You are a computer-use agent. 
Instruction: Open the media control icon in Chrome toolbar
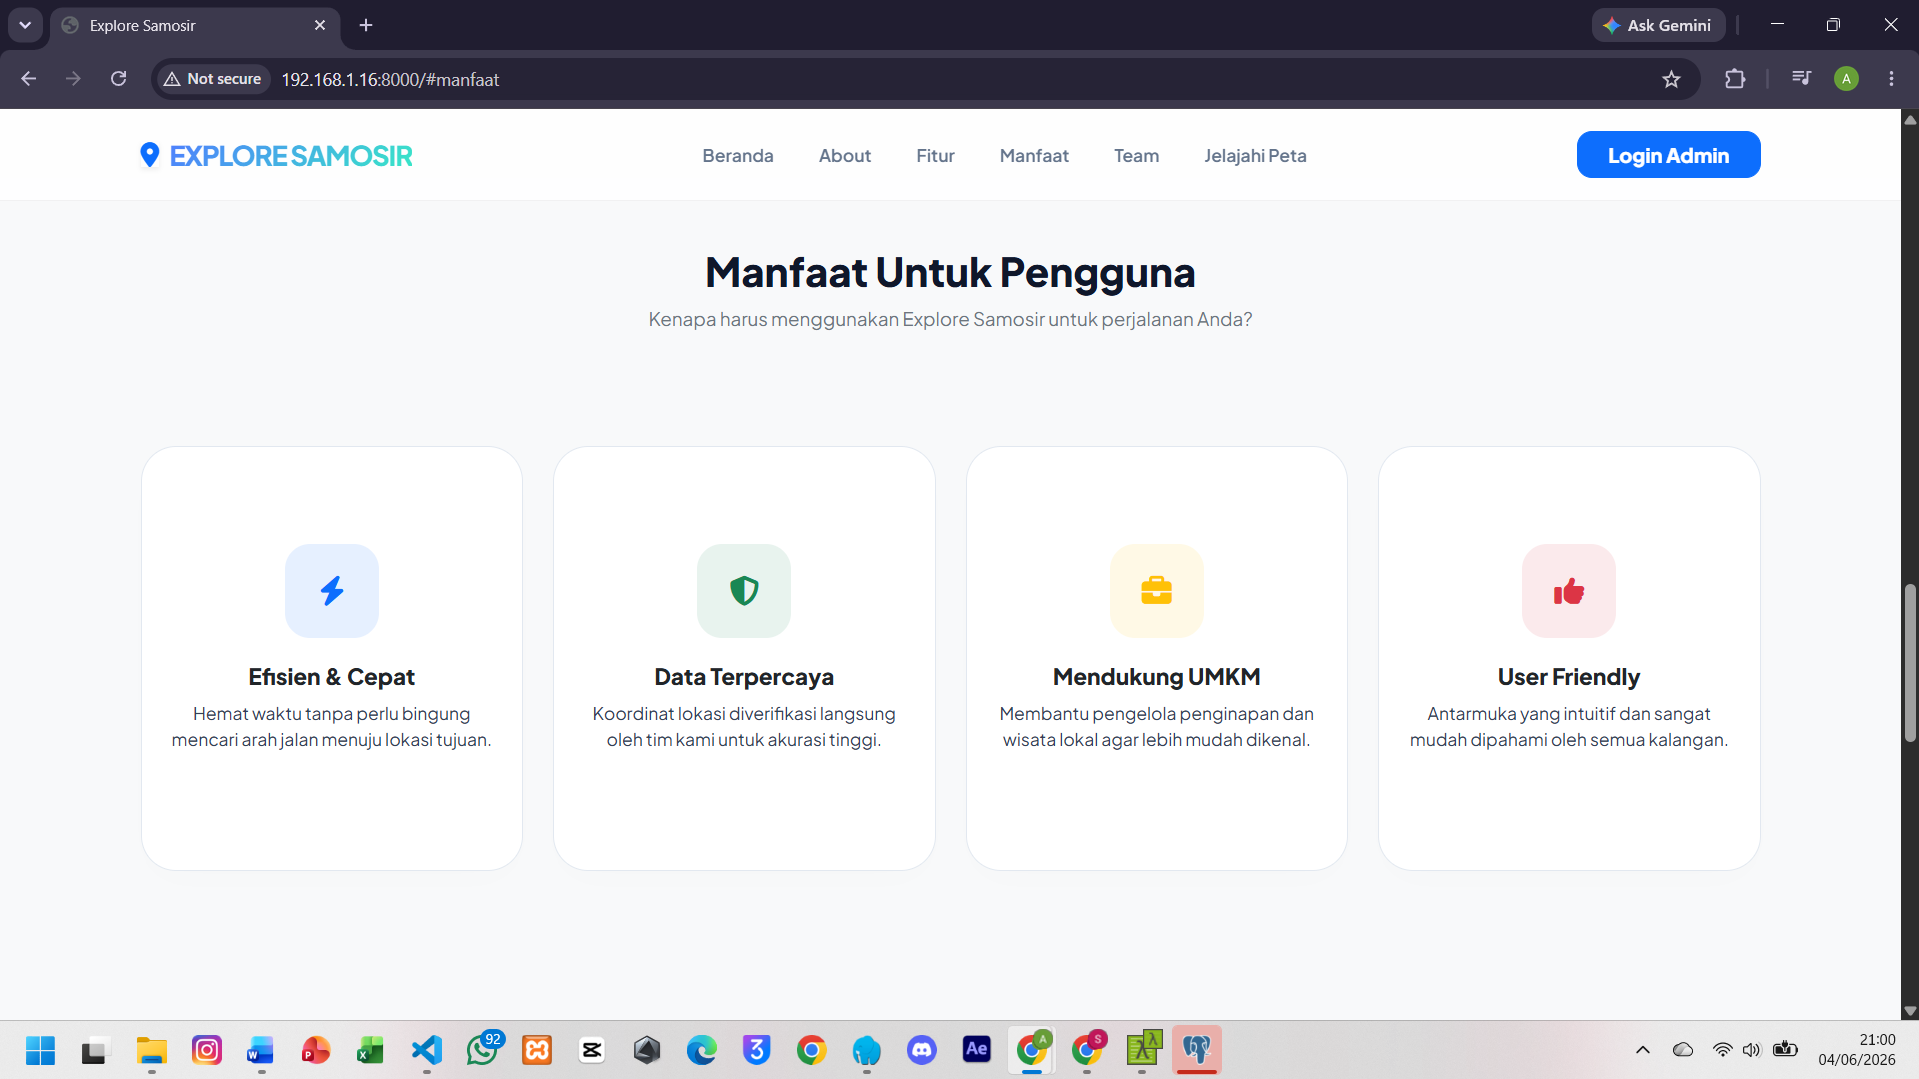click(x=1801, y=78)
